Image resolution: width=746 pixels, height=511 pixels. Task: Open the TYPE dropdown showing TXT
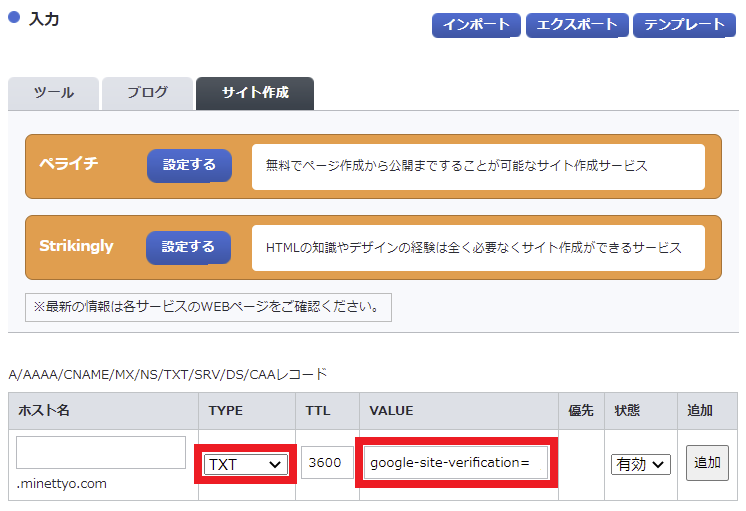point(245,464)
